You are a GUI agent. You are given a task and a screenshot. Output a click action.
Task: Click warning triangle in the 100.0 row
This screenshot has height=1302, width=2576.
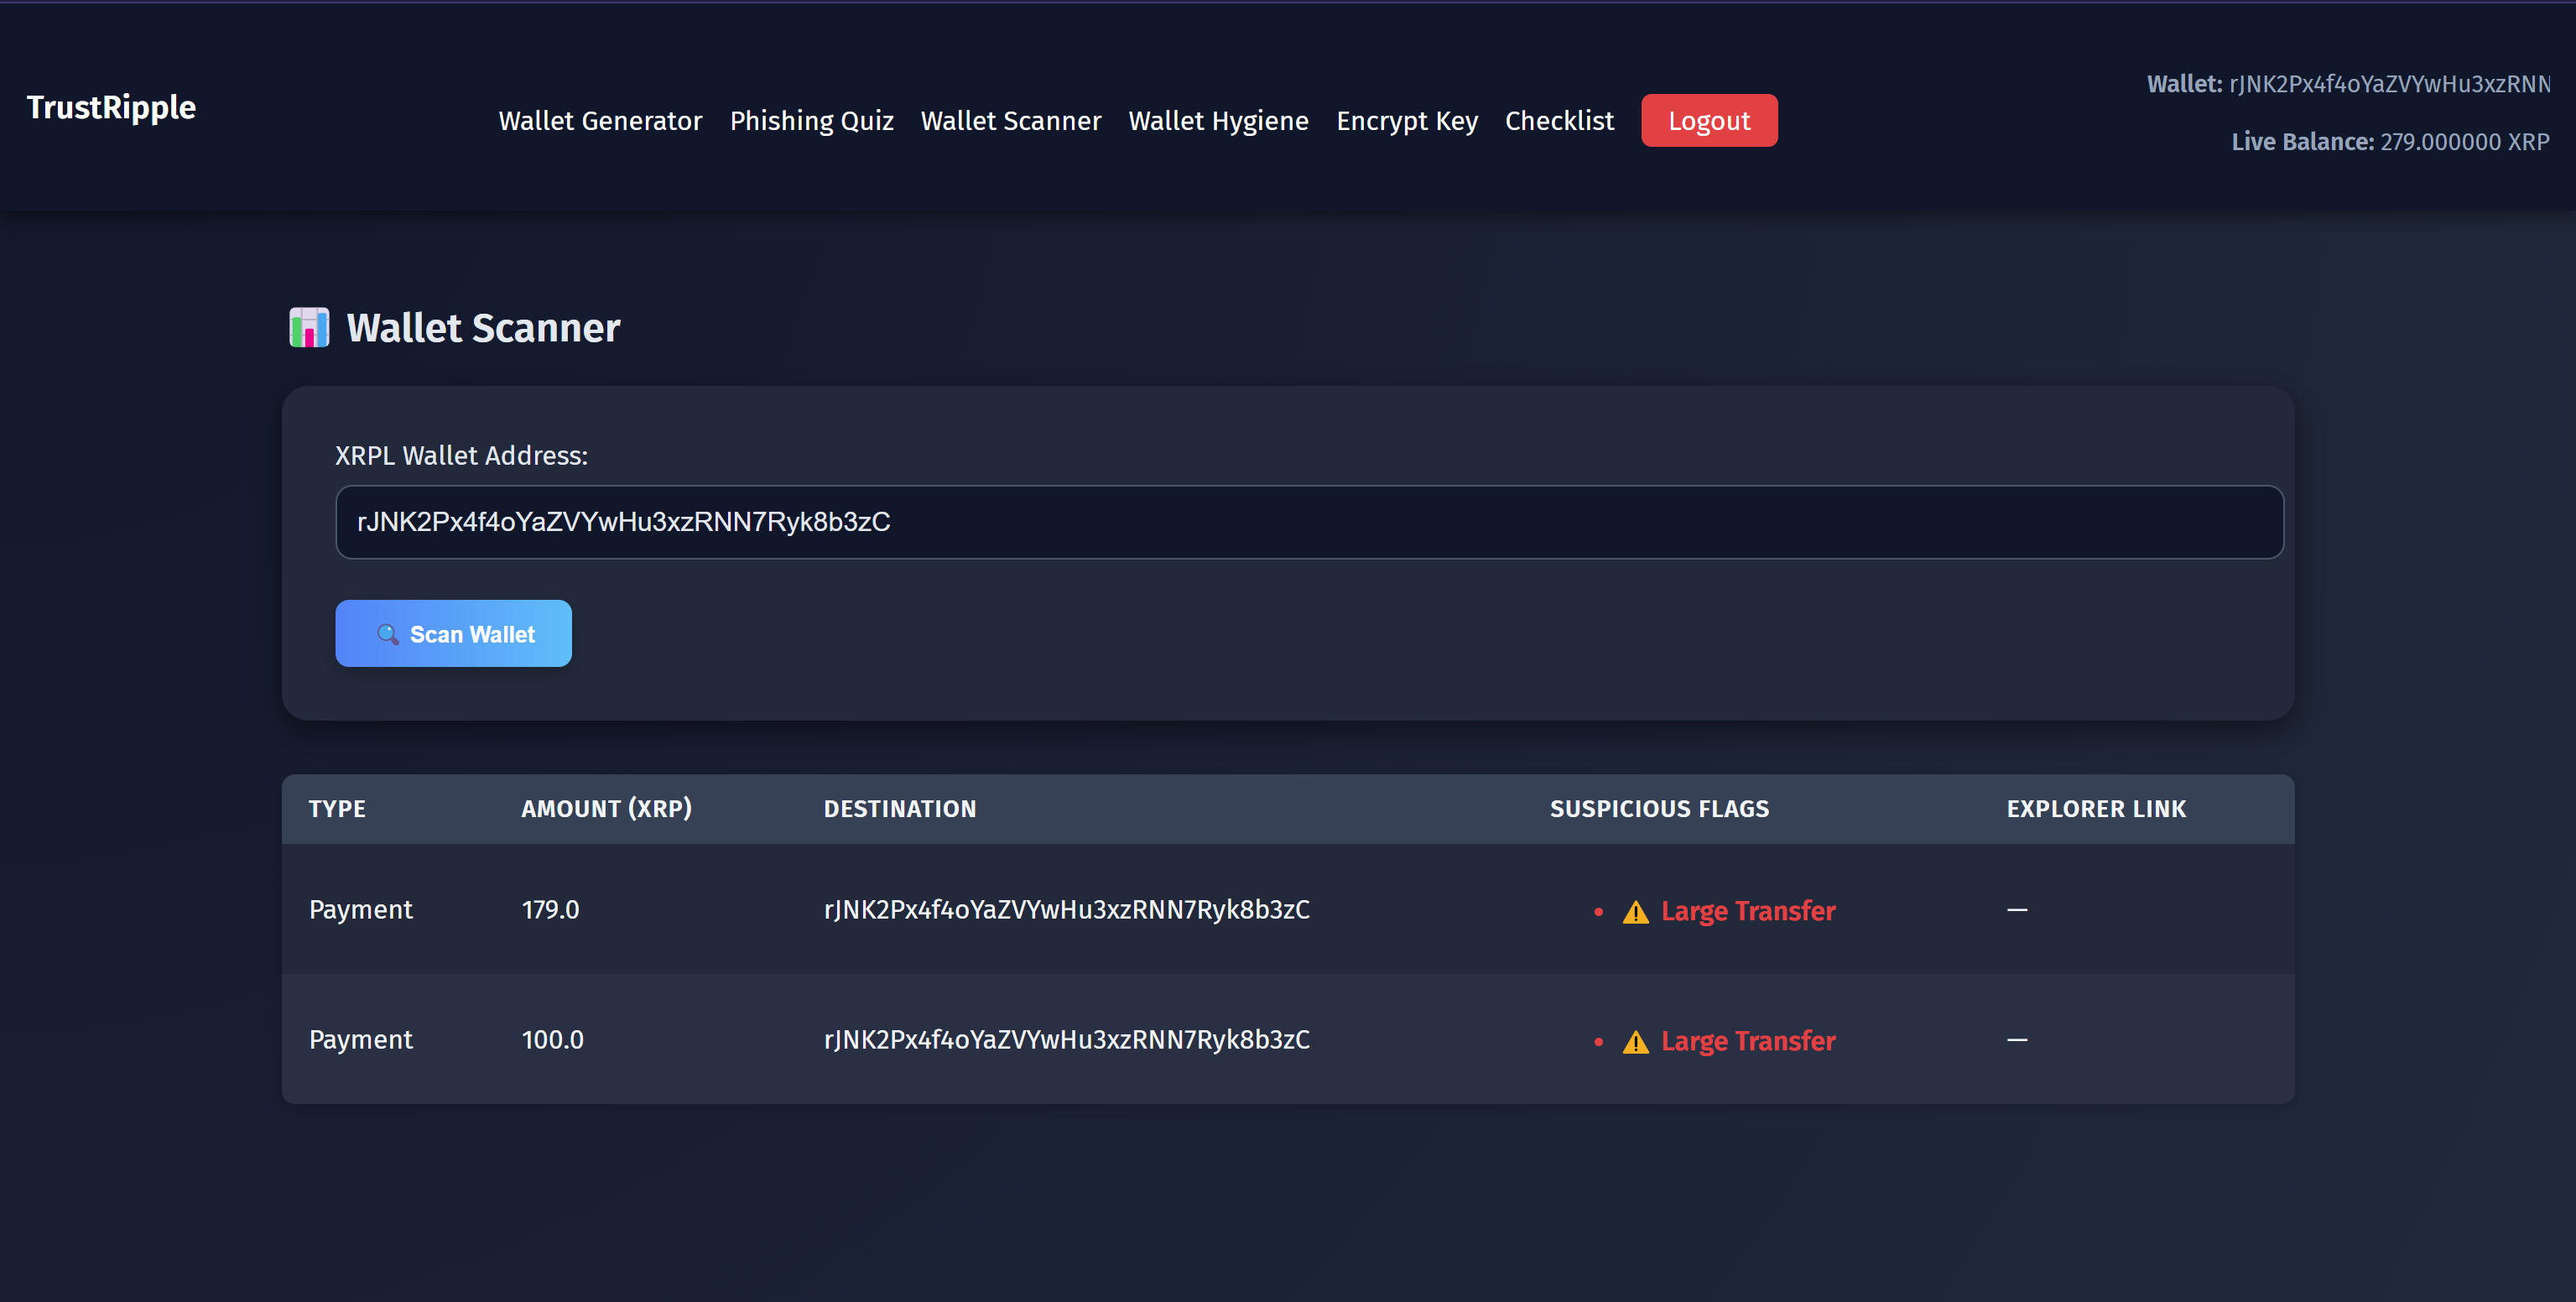(1635, 1042)
